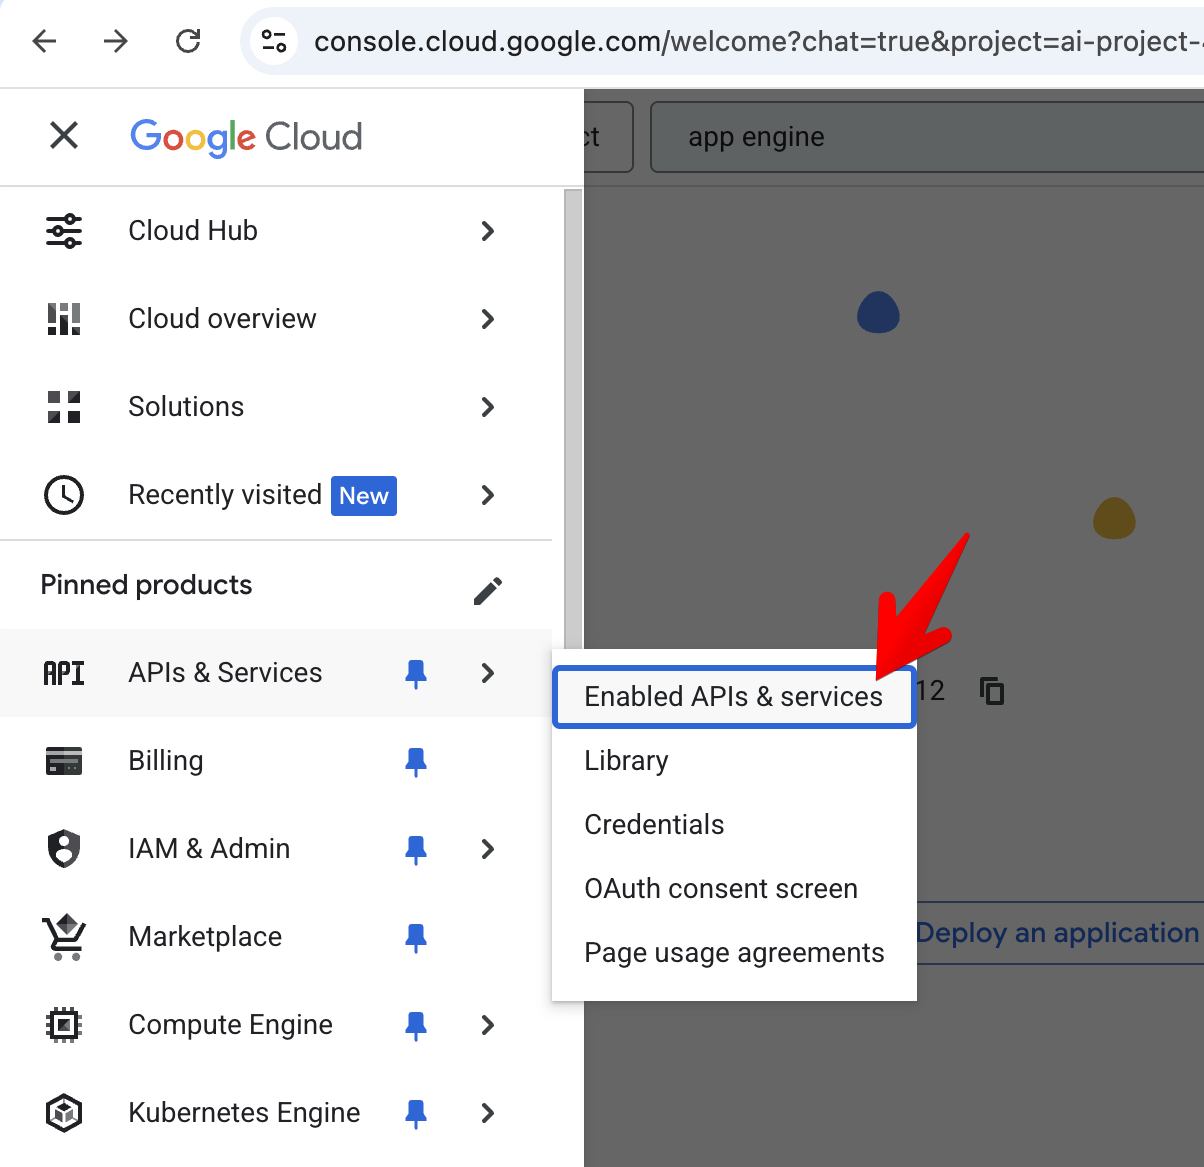
Task: Click the Billing card icon
Action: [x=64, y=761]
